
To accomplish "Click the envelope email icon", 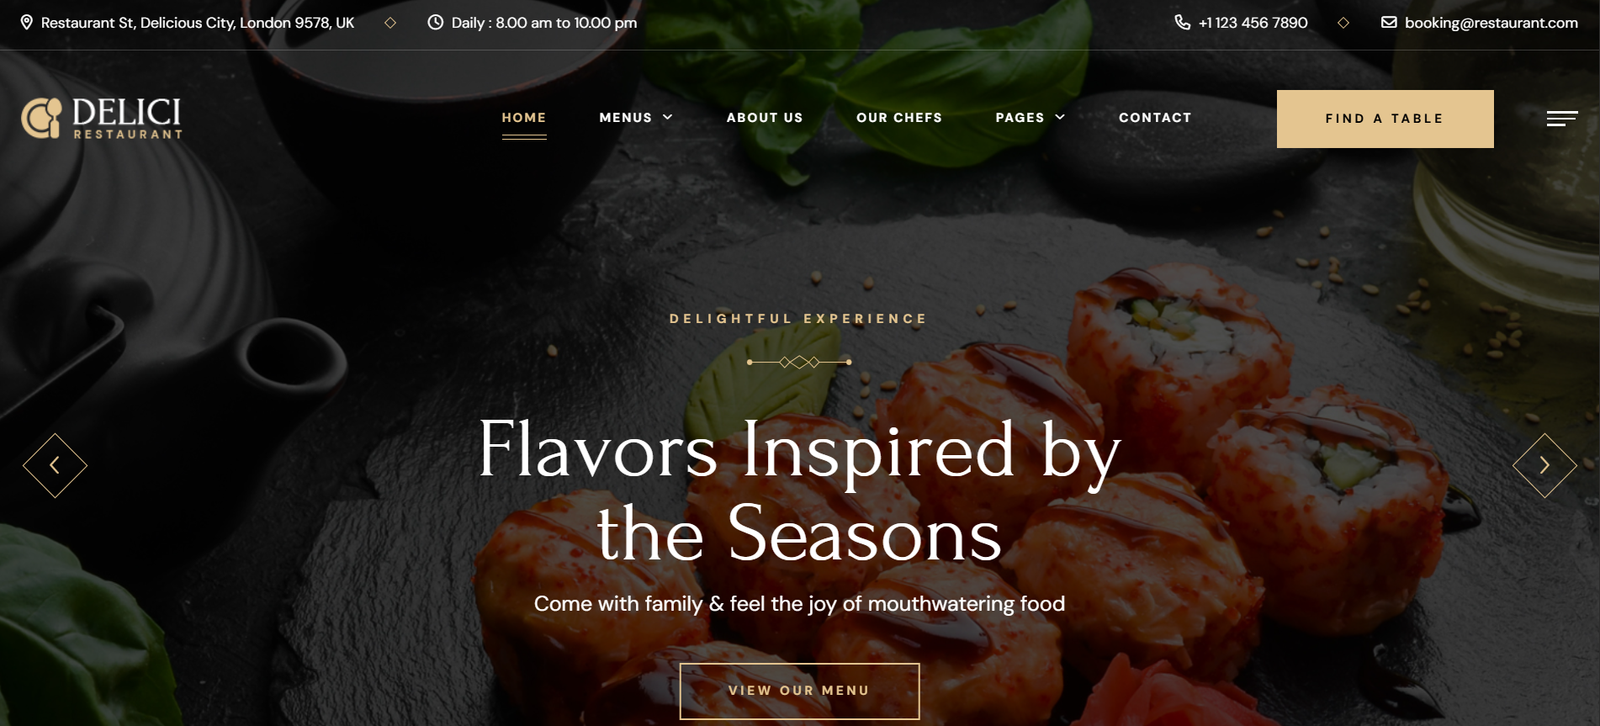I will (1389, 22).
